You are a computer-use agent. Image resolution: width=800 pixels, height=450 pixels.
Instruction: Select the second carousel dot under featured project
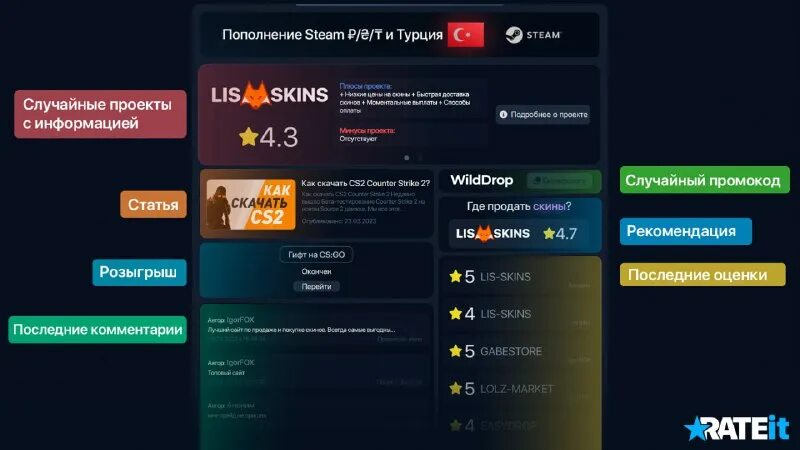tap(420, 158)
